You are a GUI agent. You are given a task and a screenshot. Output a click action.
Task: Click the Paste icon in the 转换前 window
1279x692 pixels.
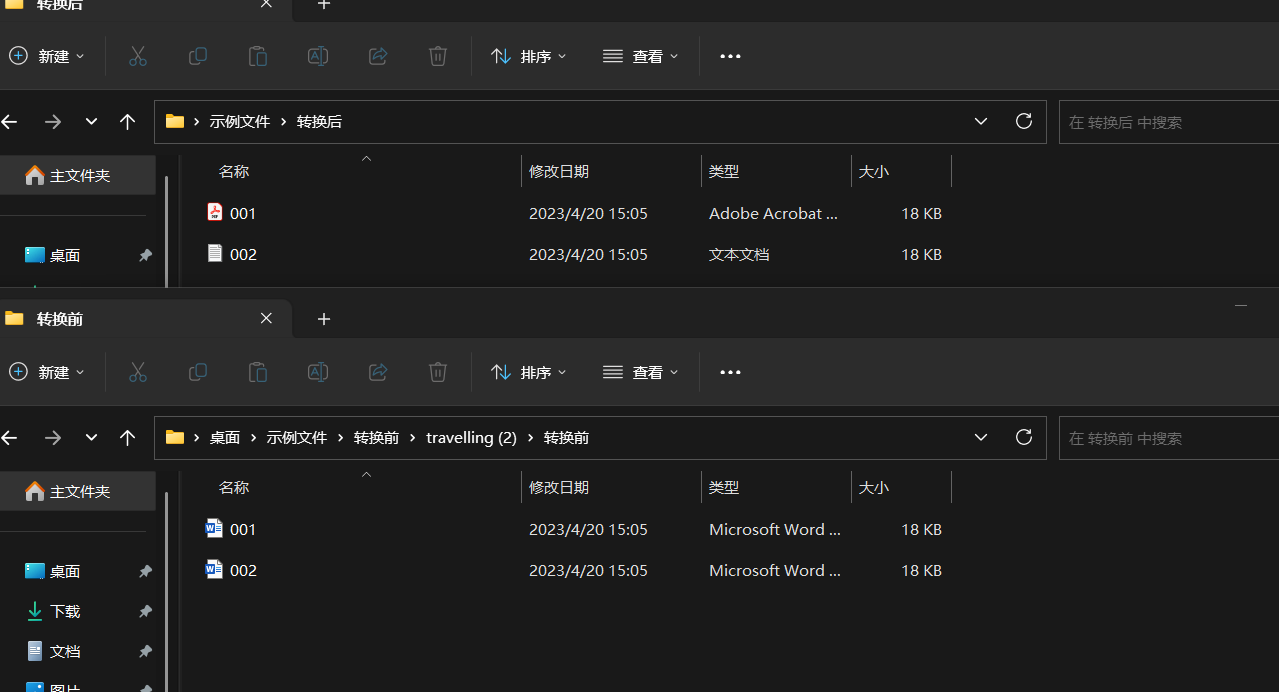click(x=257, y=372)
